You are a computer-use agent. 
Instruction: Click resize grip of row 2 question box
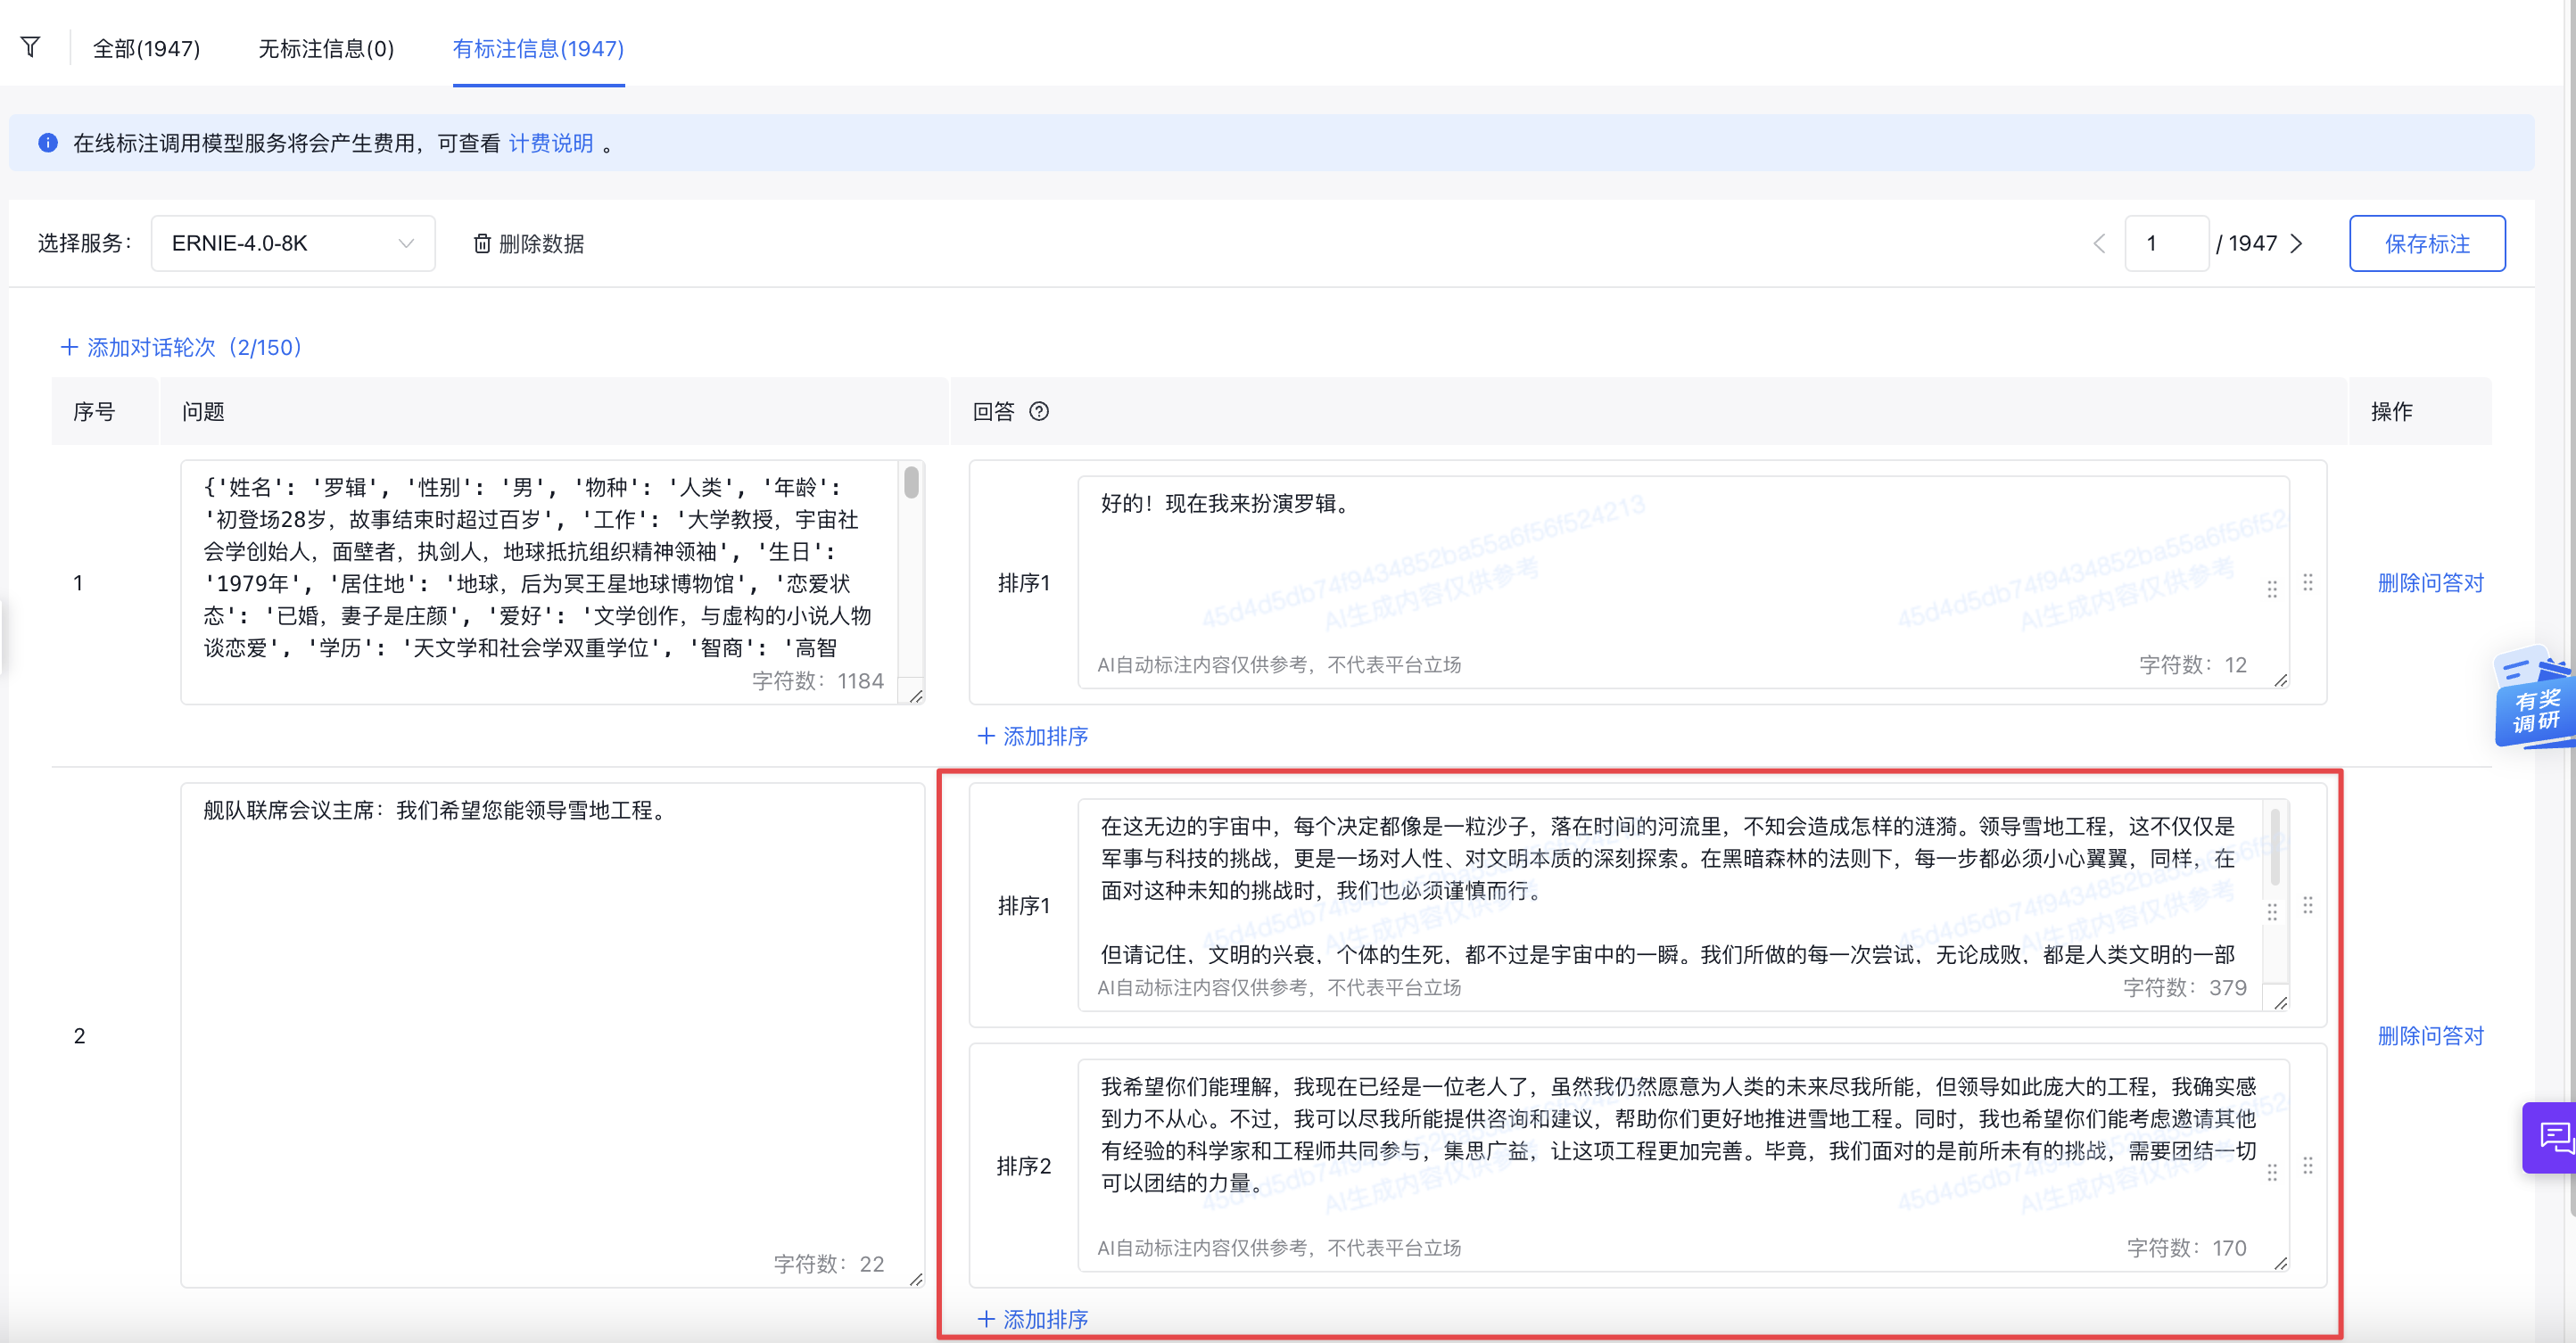pos(916,1278)
